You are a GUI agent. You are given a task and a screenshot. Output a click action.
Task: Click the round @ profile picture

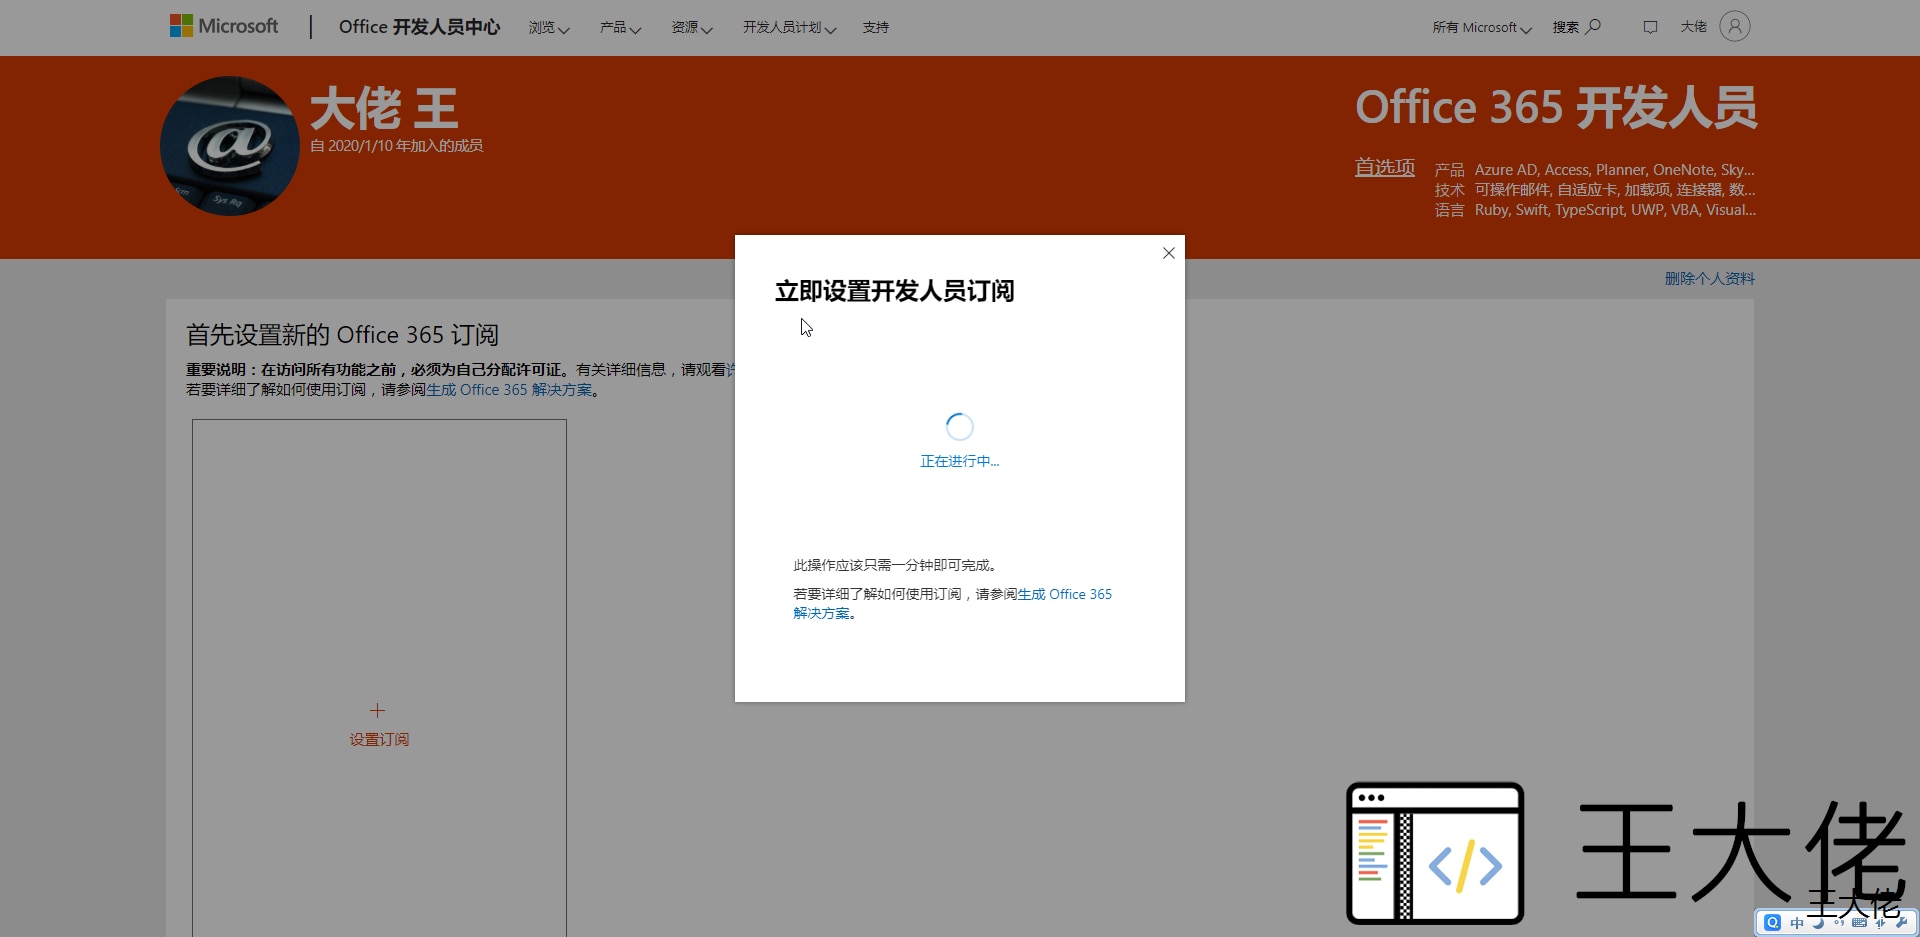(x=230, y=146)
